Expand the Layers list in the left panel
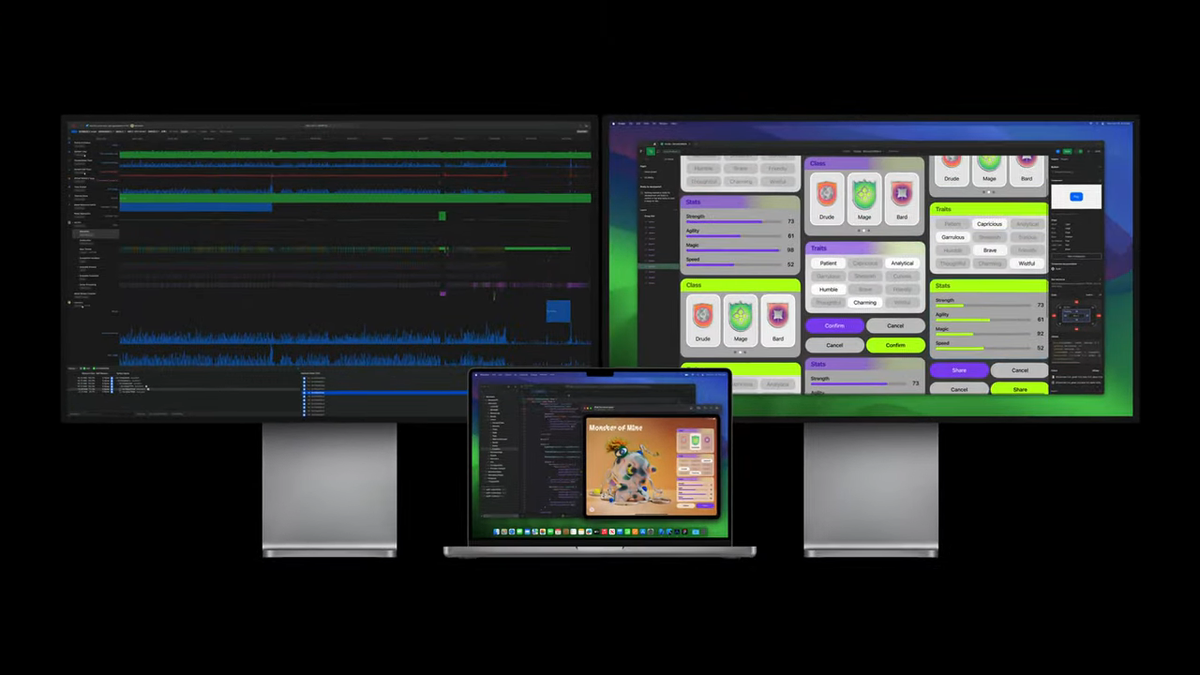 [x=641, y=209]
